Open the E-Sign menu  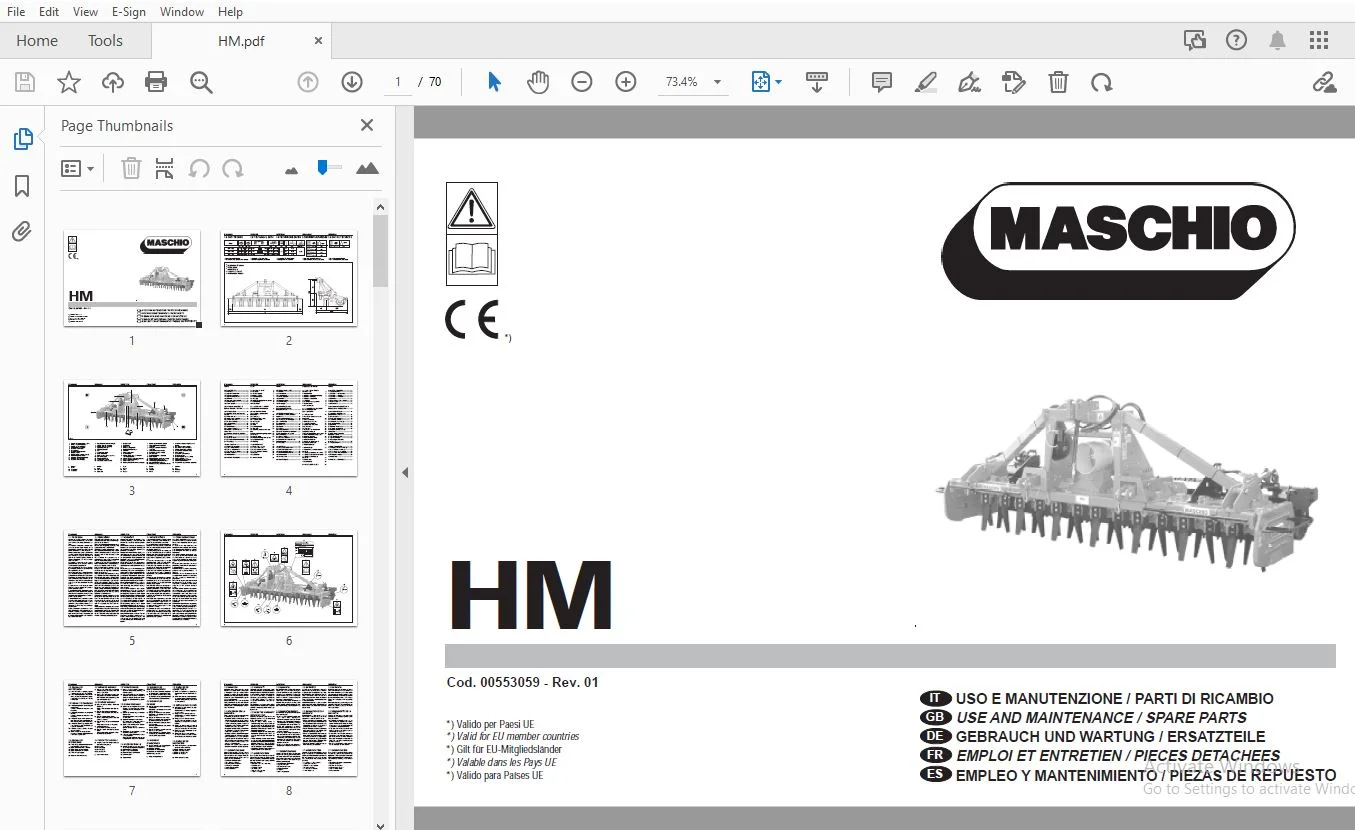point(128,12)
